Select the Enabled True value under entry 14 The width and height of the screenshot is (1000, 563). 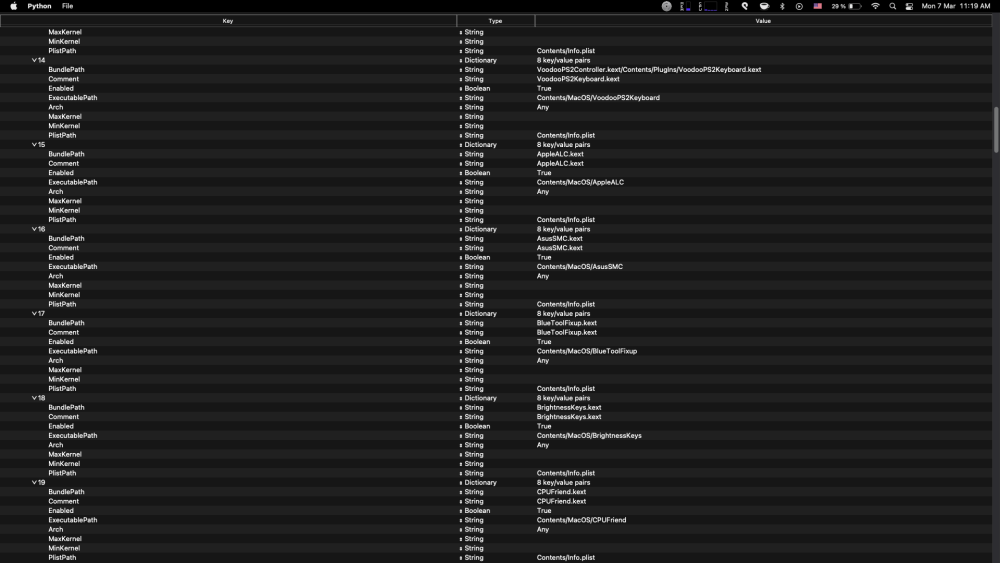[544, 89]
